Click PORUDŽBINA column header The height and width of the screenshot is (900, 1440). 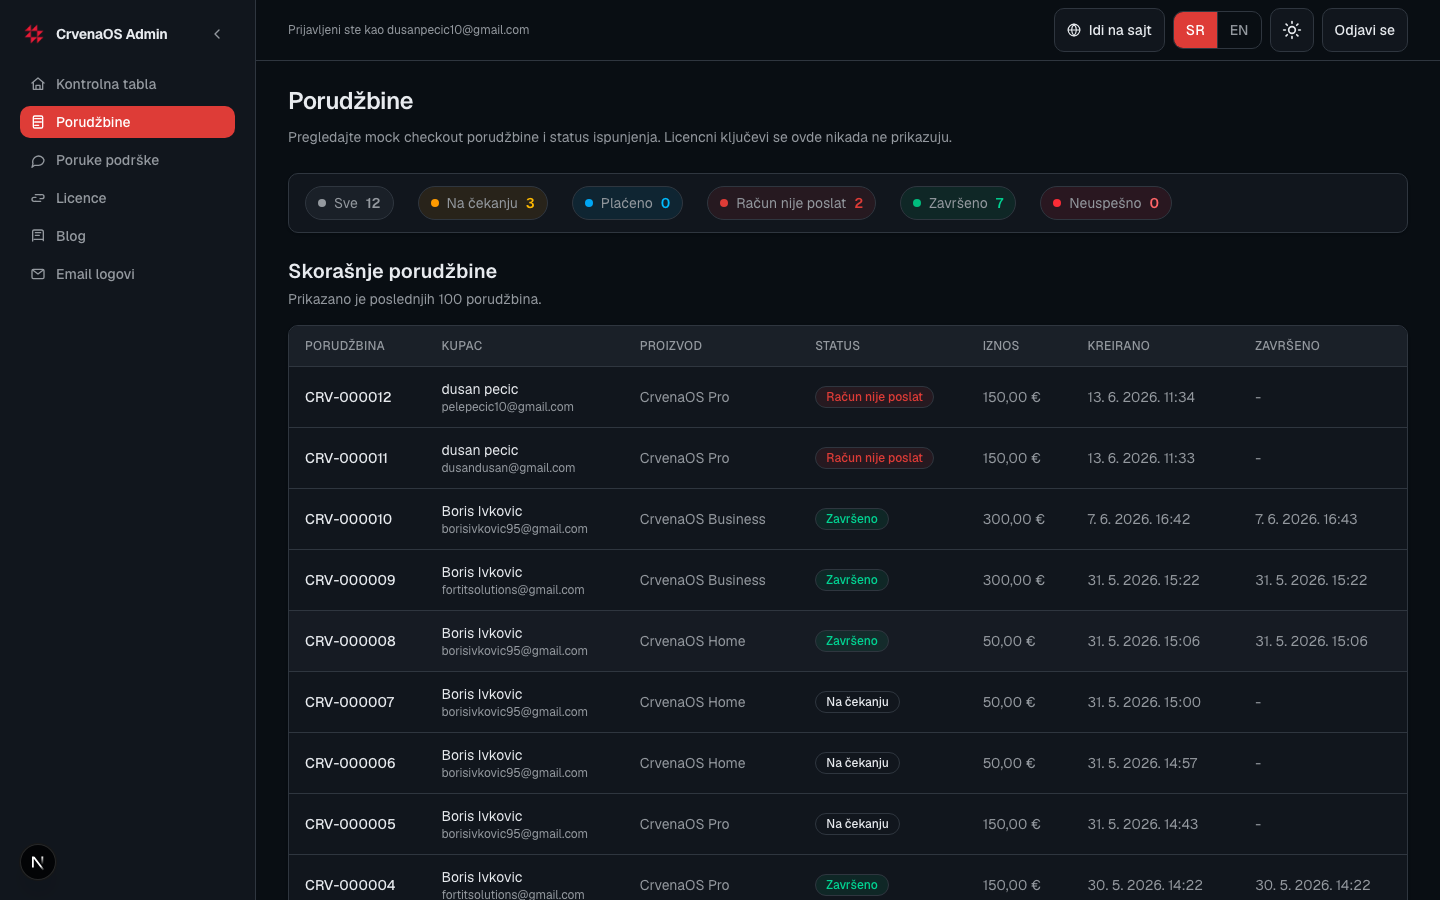pos(345,346)
